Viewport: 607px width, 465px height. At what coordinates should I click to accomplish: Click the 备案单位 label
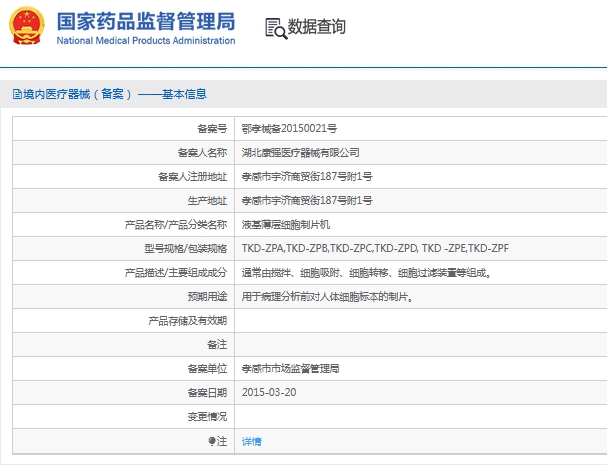tap(207, 369)
